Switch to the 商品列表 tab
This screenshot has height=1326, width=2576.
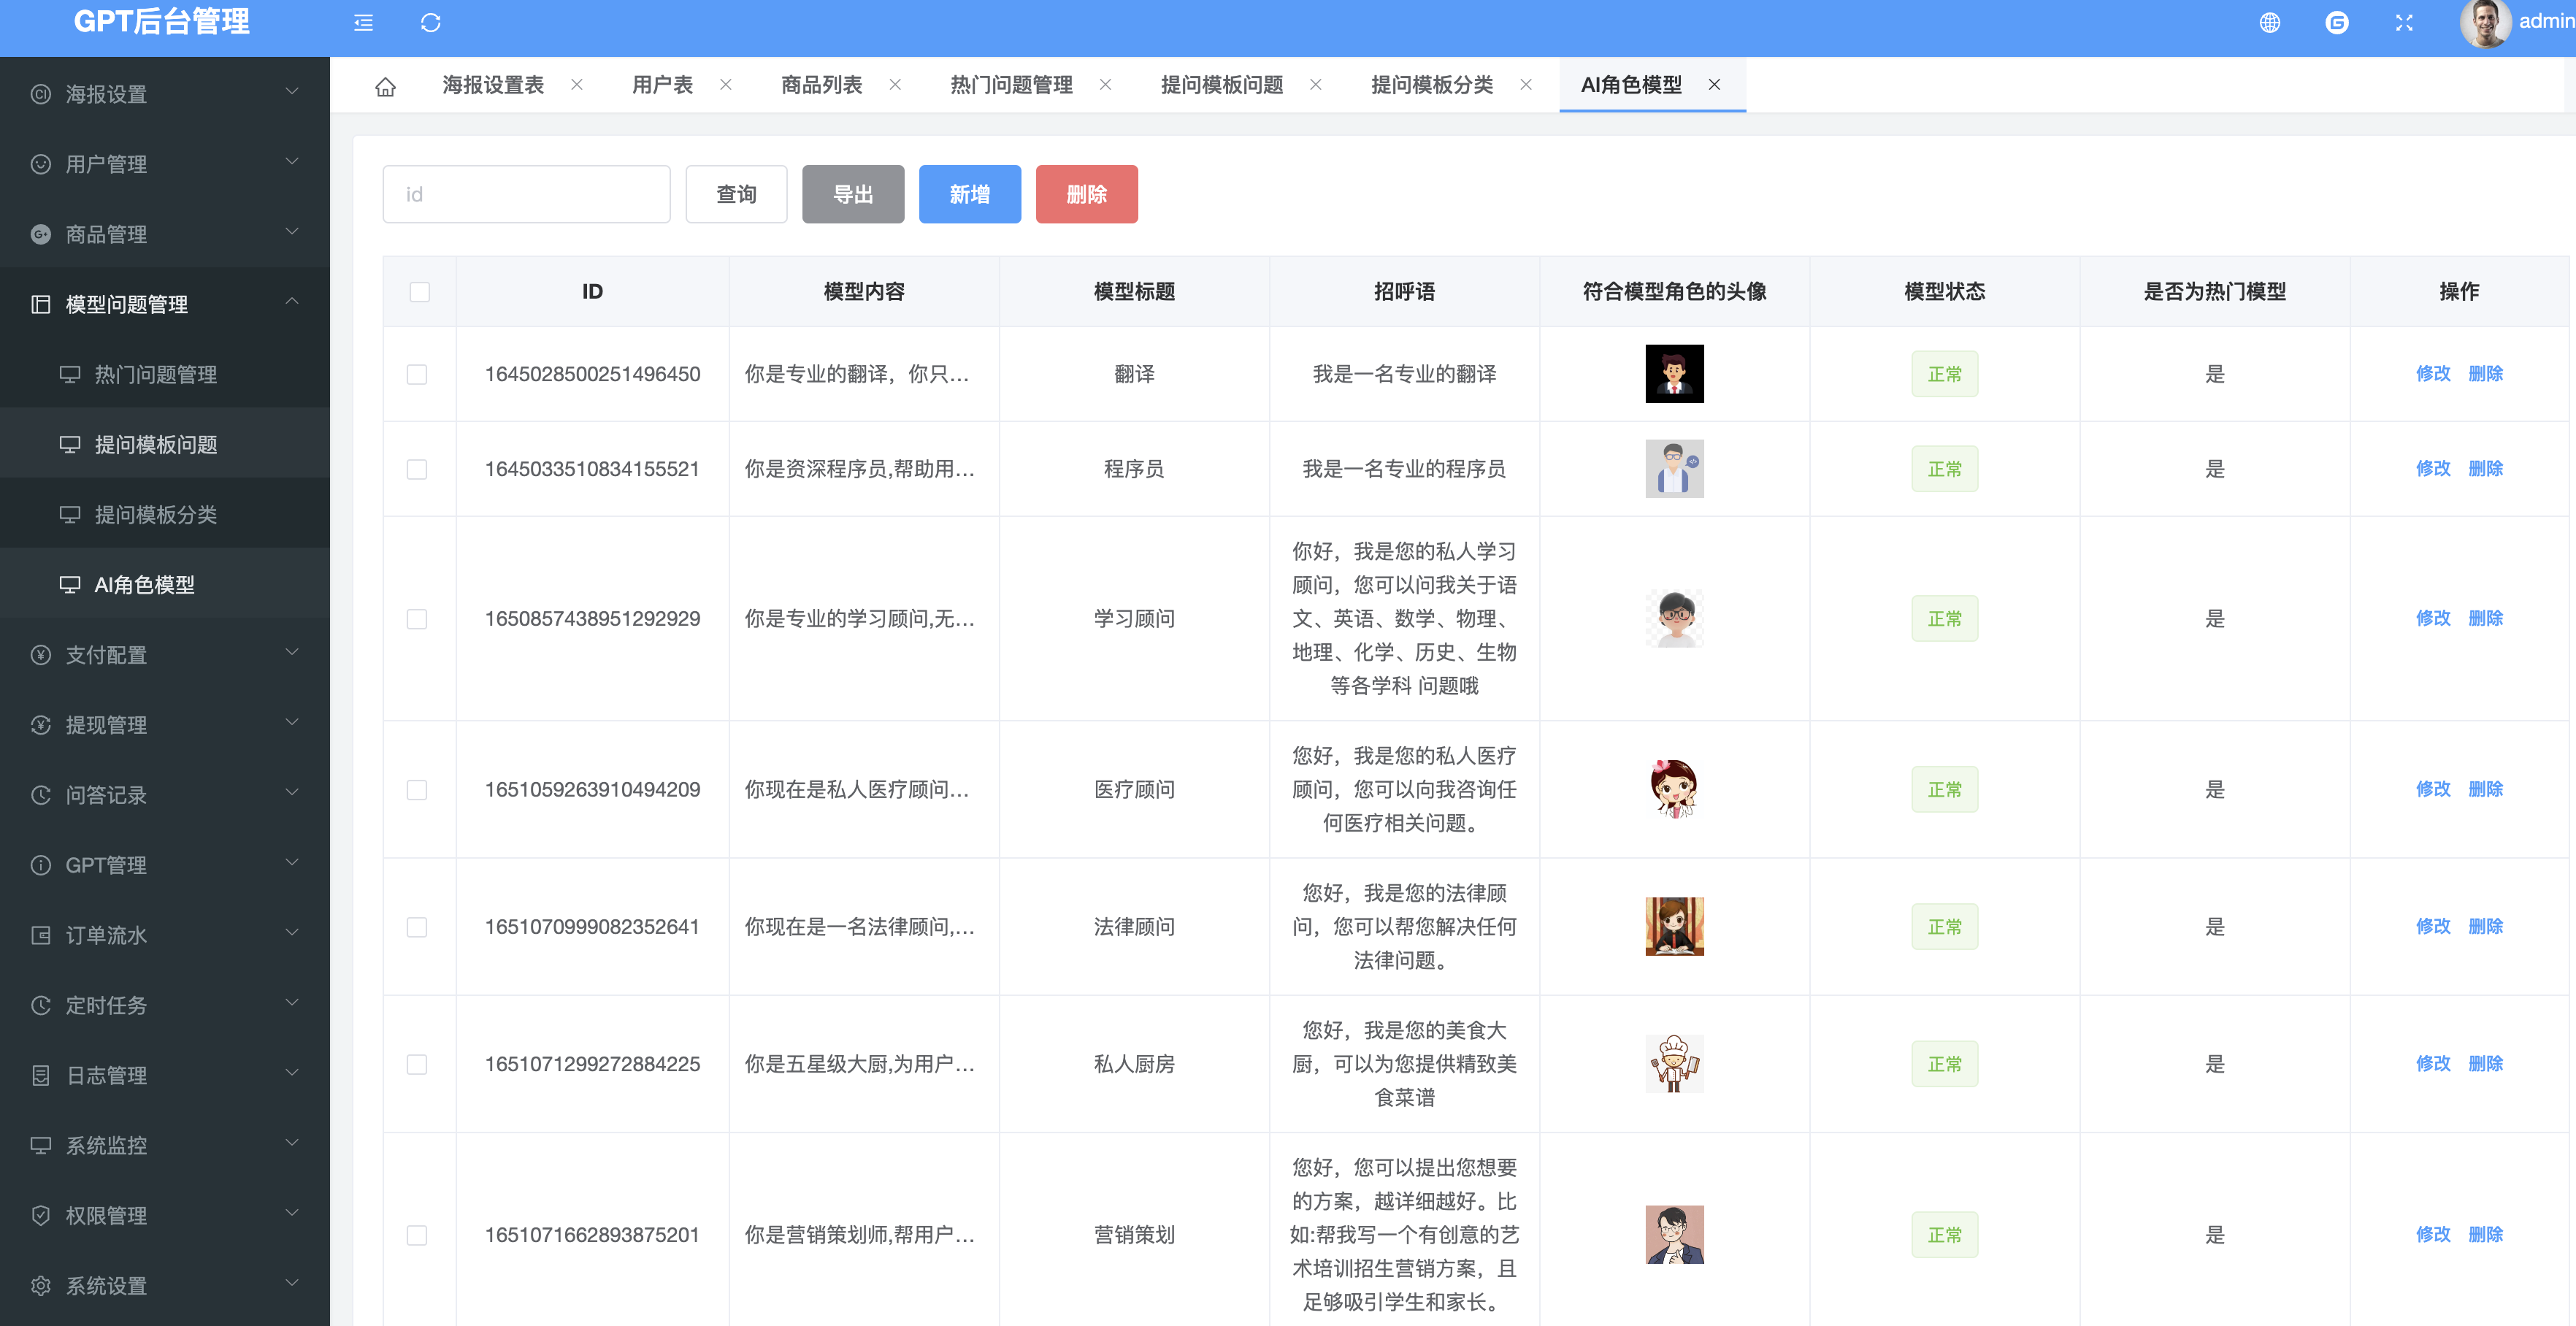tap(821, 85)
